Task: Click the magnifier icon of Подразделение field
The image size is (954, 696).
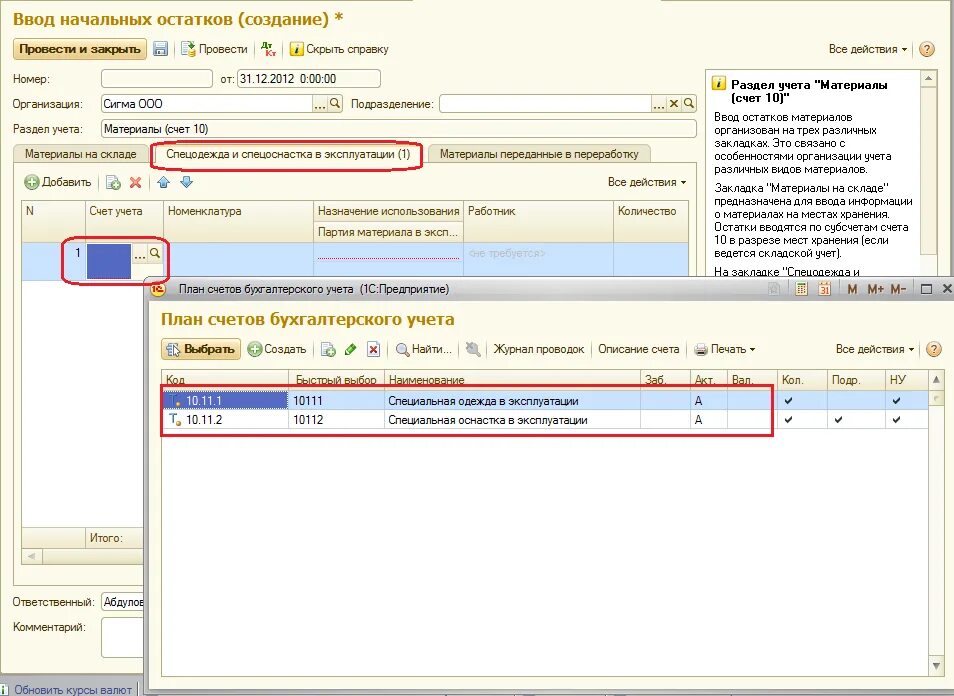Action: click(689, 104)
